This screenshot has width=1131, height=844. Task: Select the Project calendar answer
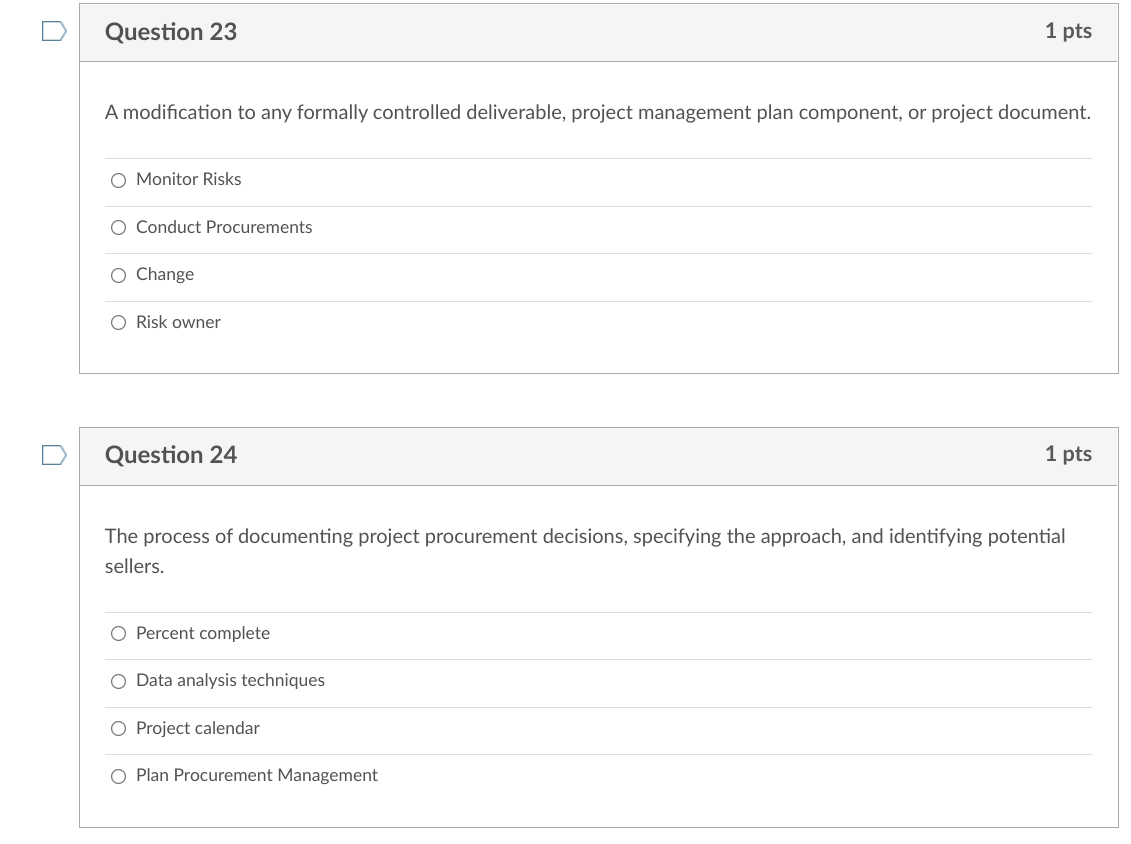[x=118, y=728]
